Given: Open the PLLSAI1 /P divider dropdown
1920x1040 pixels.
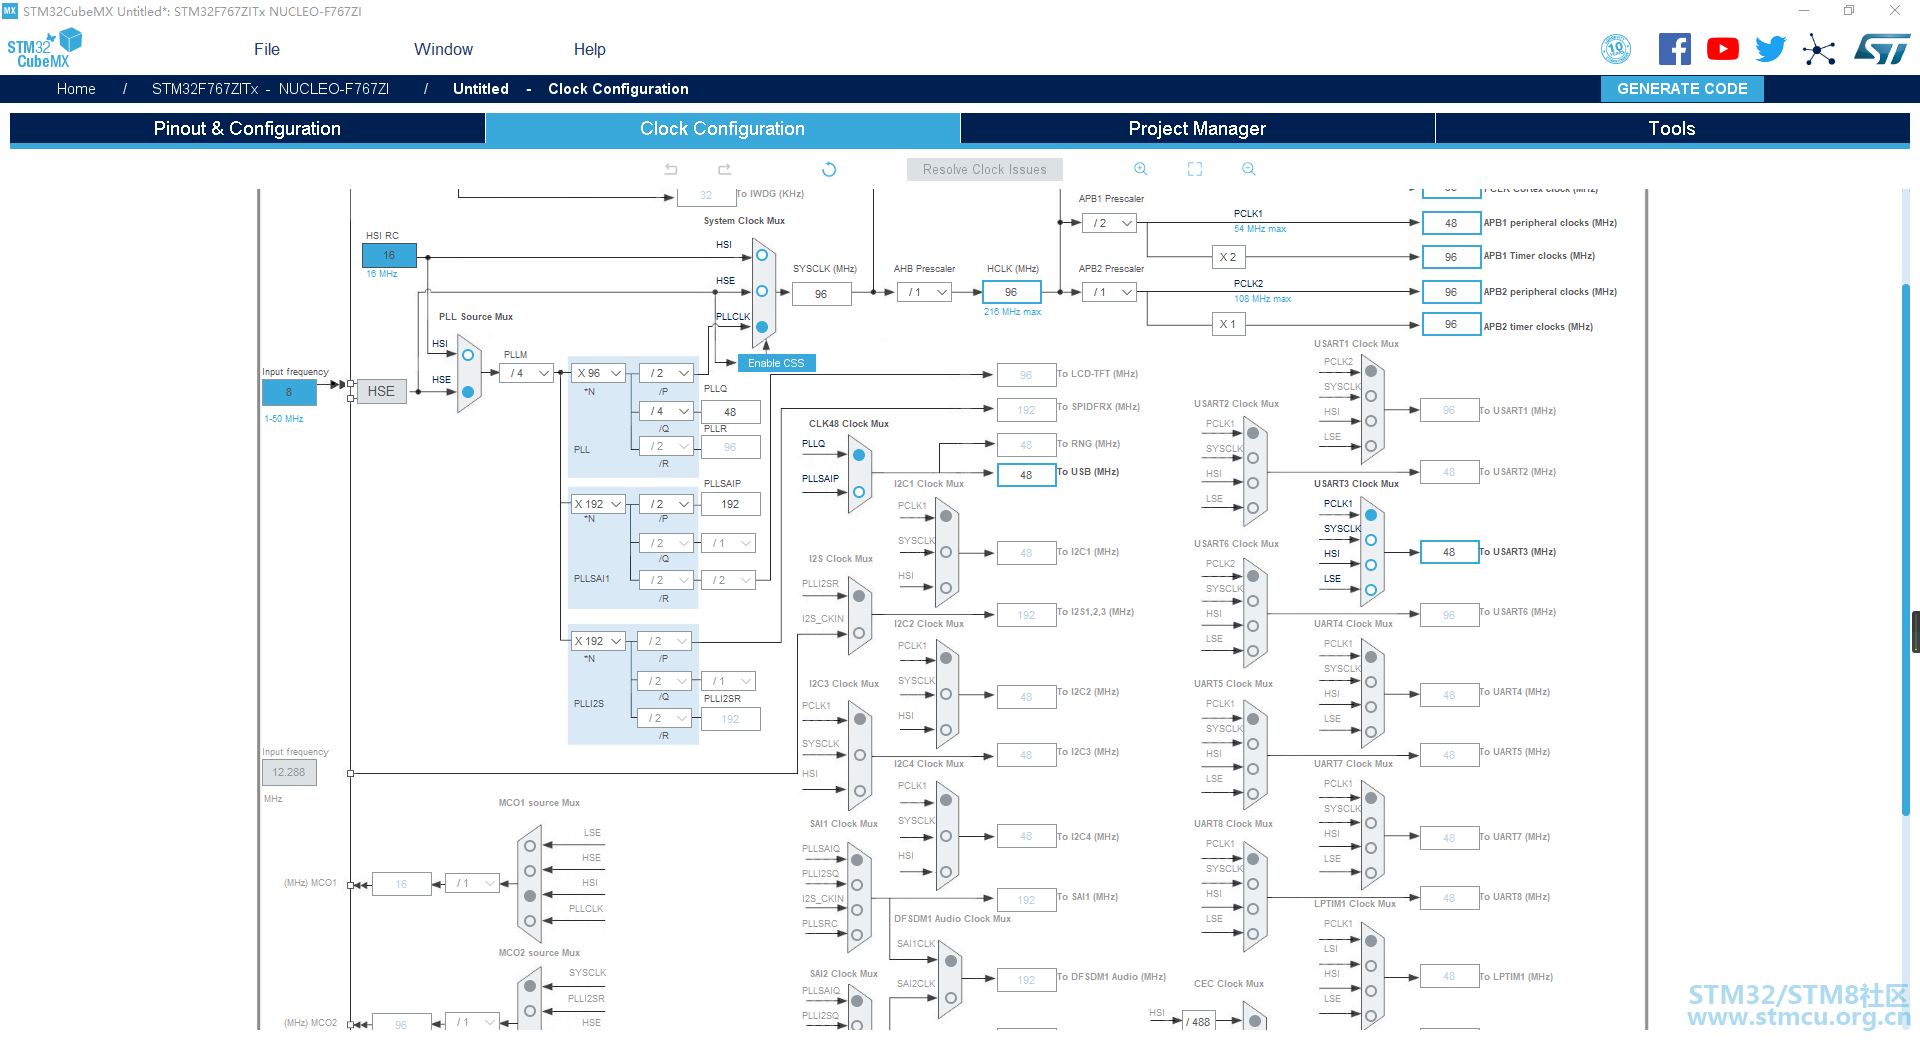Looking at the screenshot, I should coord(667,504).
